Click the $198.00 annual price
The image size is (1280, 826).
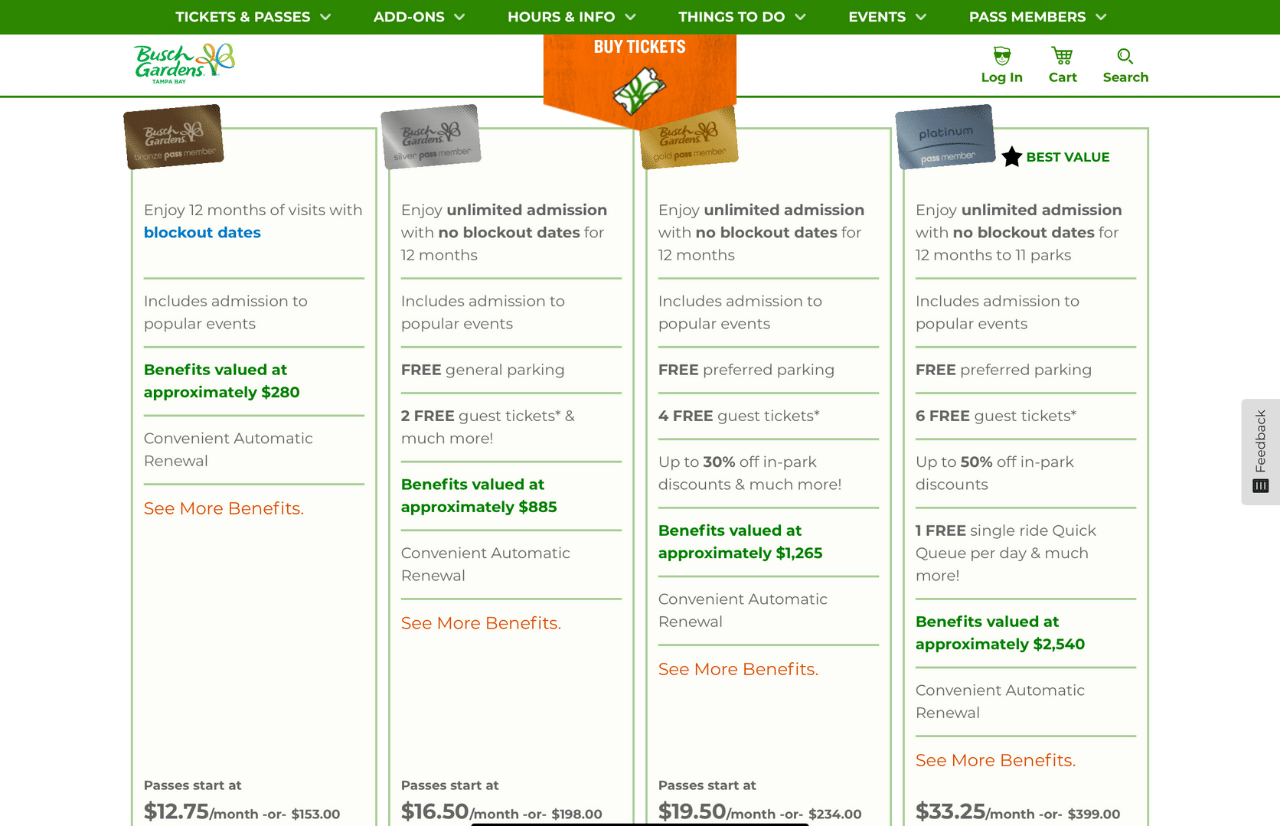coord(577,815)
